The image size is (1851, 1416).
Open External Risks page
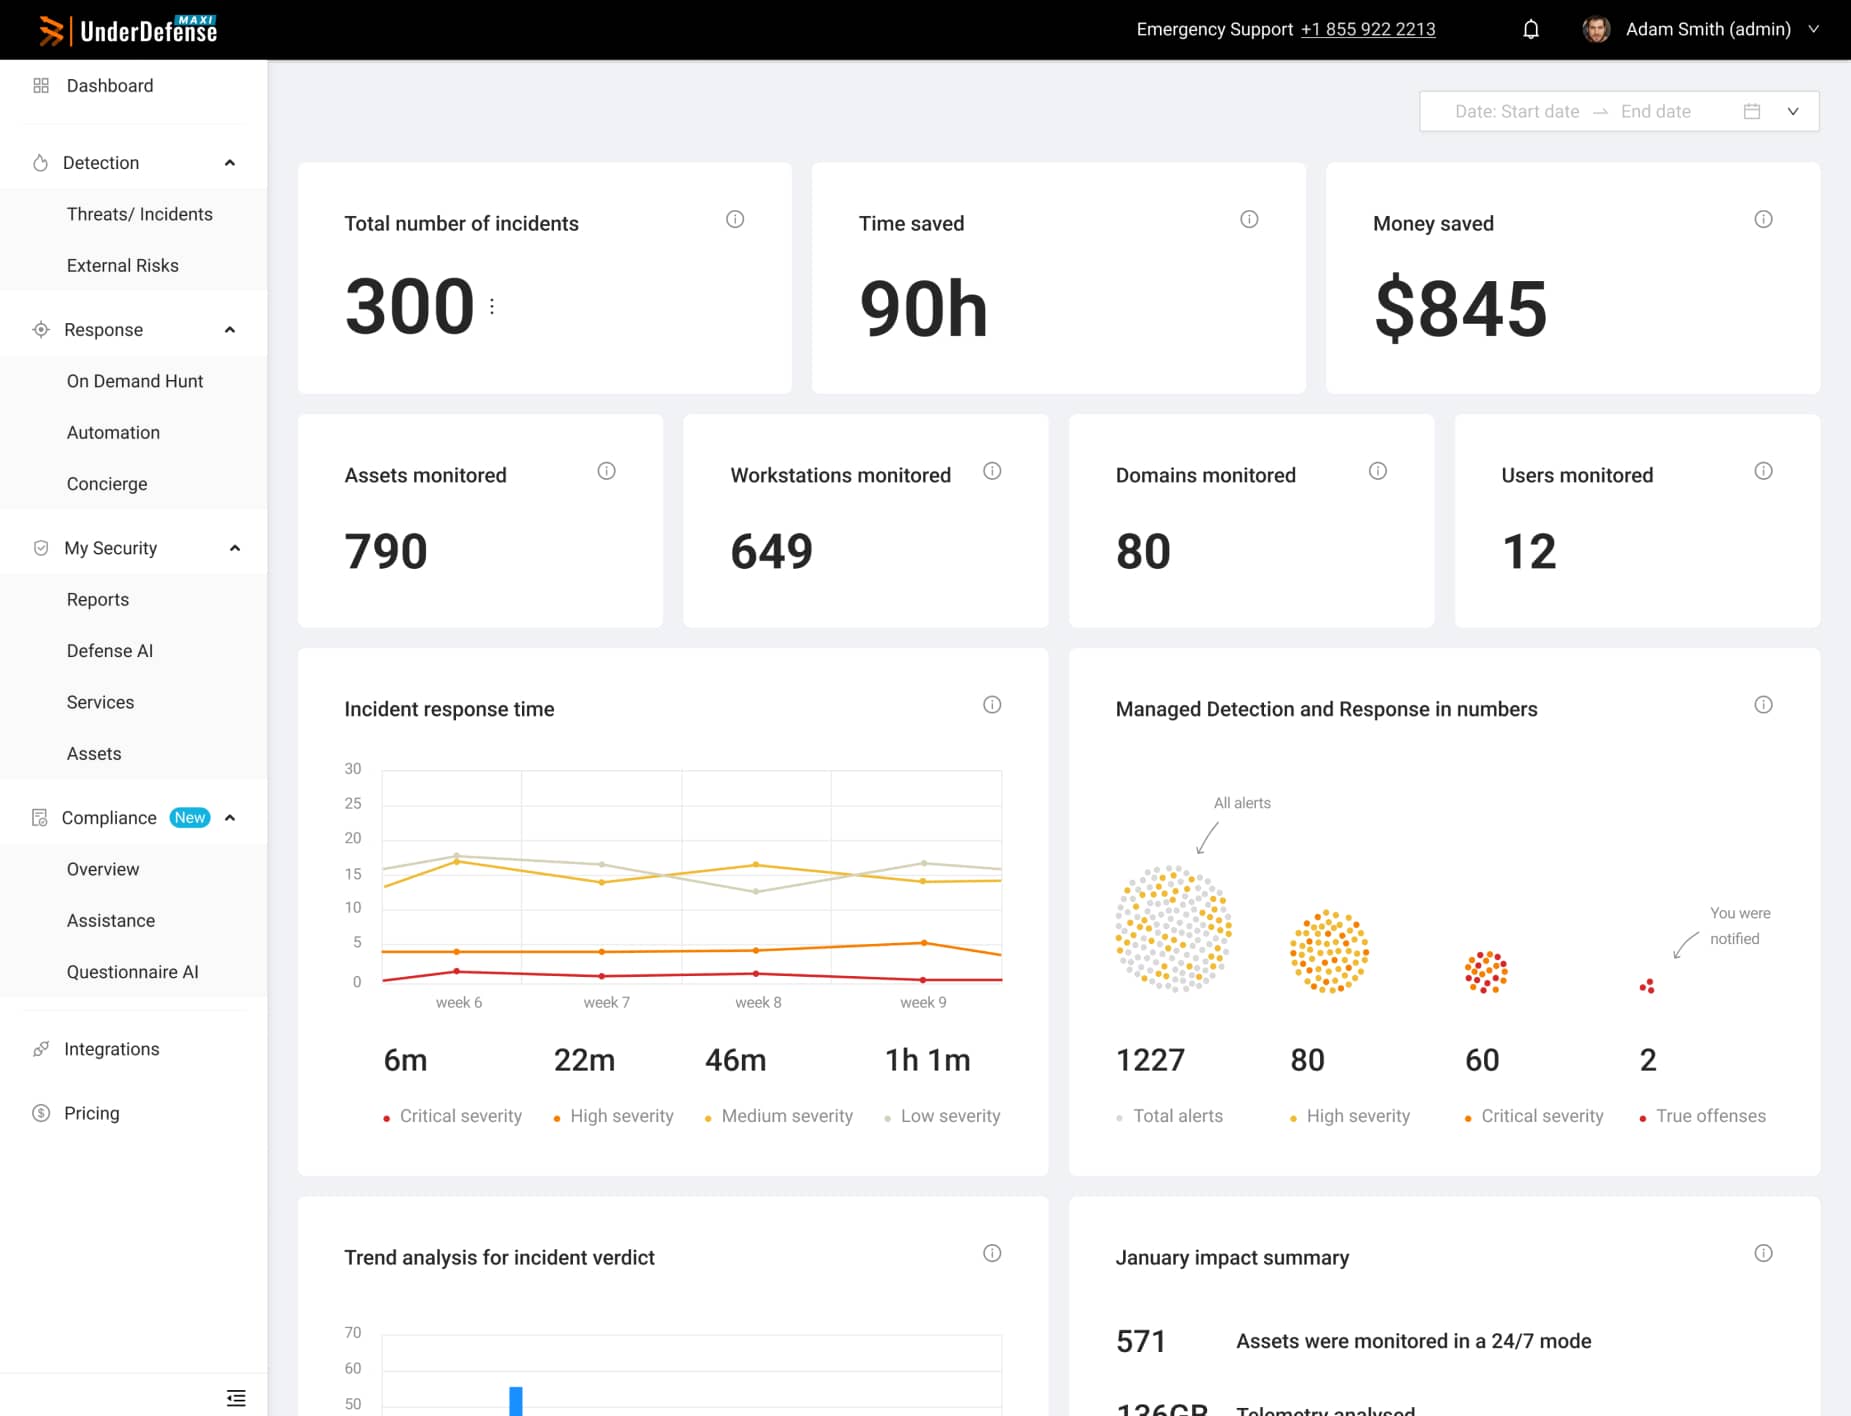122,265
